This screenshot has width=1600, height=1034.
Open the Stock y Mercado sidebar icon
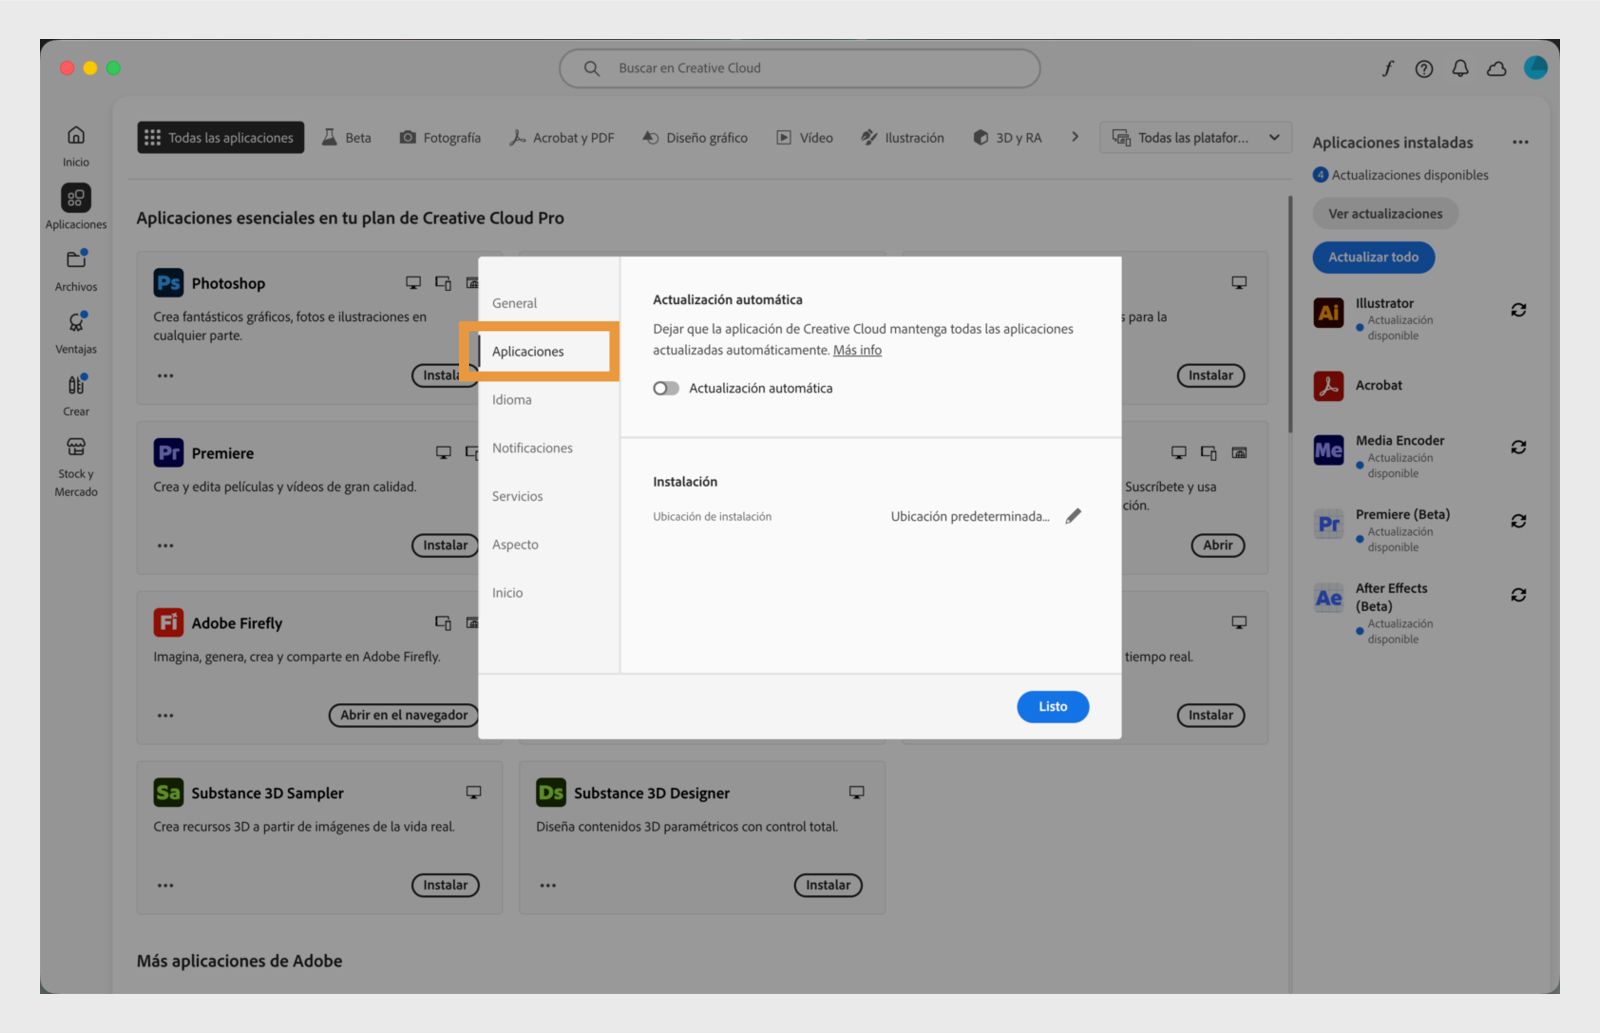(76, 447)
